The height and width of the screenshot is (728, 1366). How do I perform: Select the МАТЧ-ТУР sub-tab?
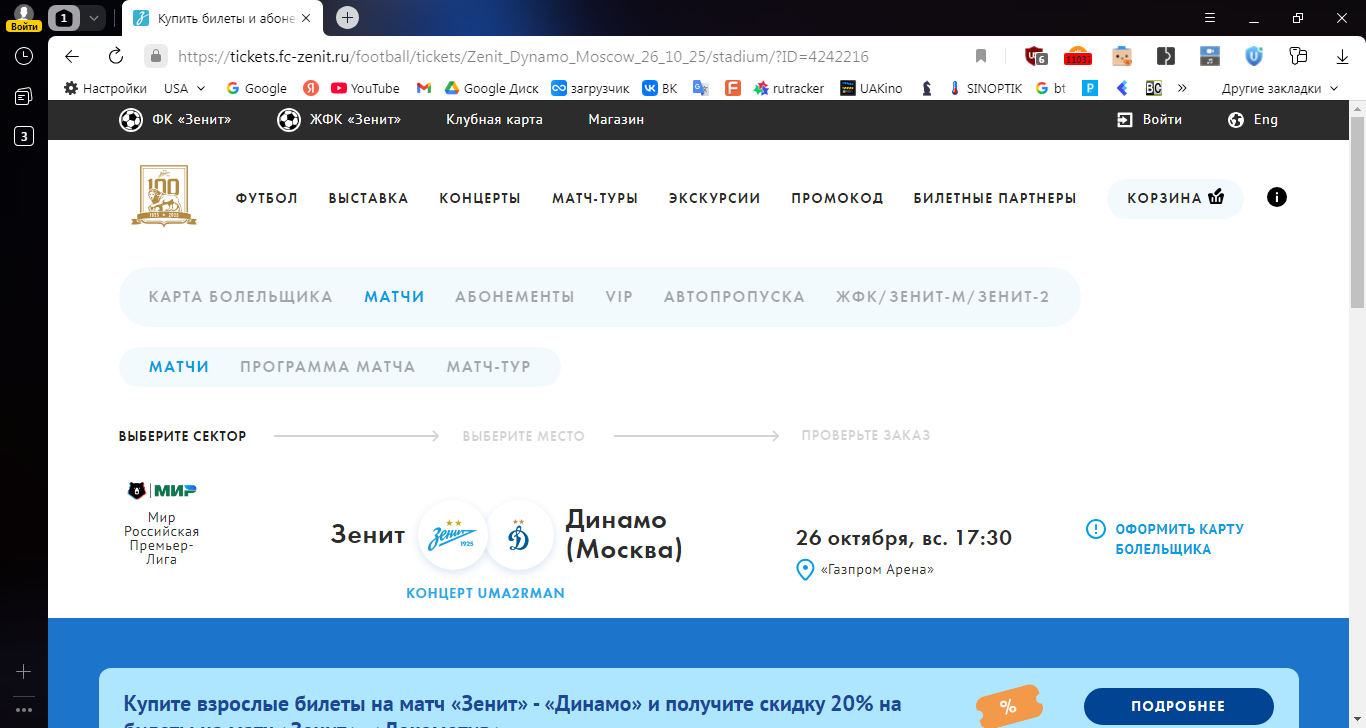pyautogui.click(x=489, y=367)
